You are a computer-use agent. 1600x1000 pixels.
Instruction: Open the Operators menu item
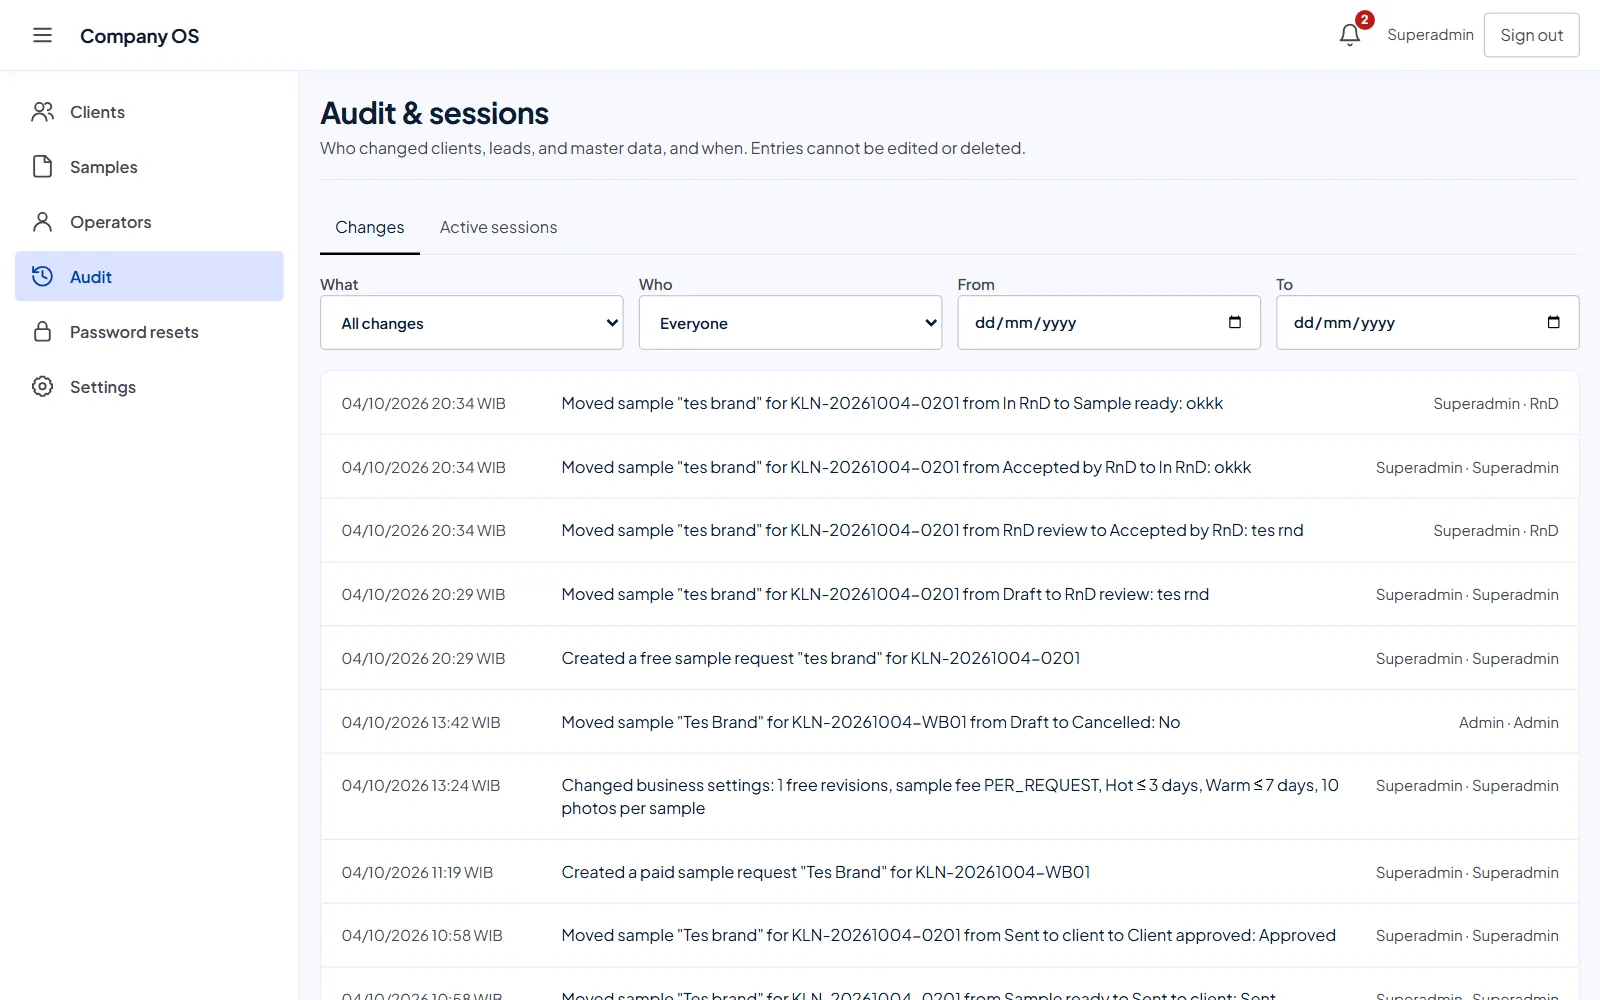tap(149, 222)
